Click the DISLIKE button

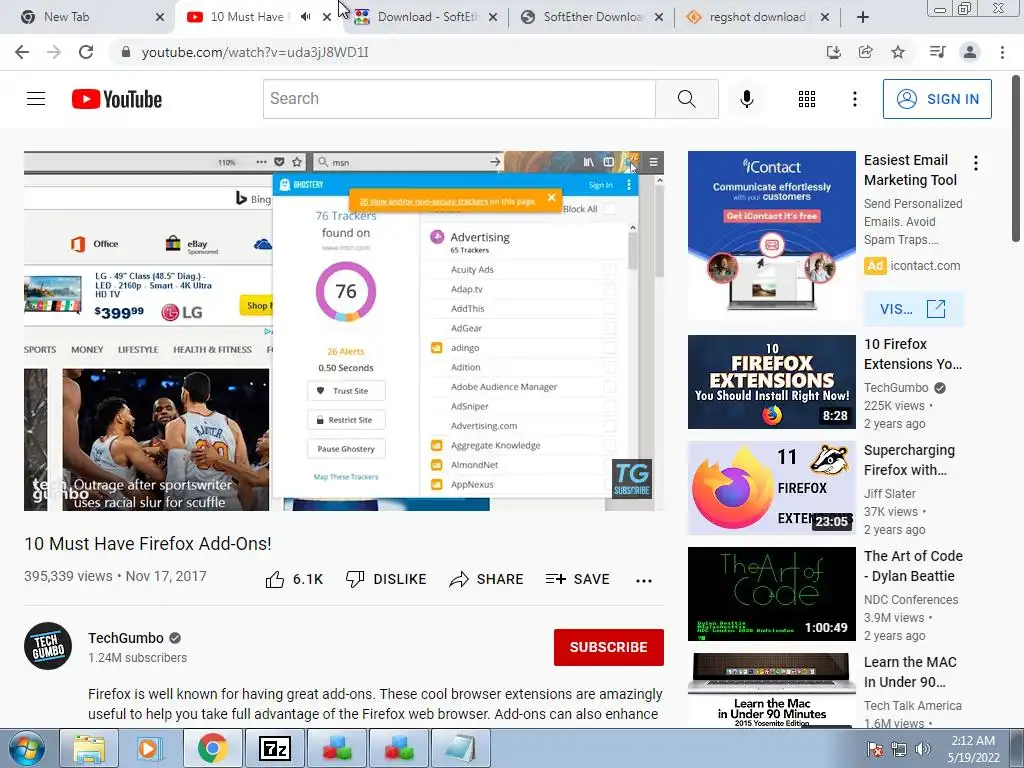(x=386, y=579)
